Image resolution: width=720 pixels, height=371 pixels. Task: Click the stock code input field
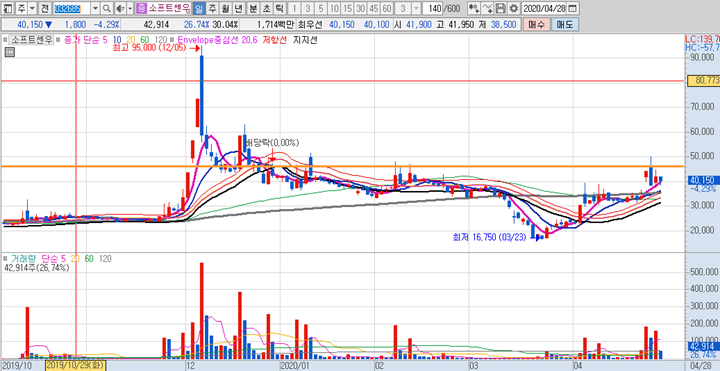pyautogui.click(x=71, y=8)
